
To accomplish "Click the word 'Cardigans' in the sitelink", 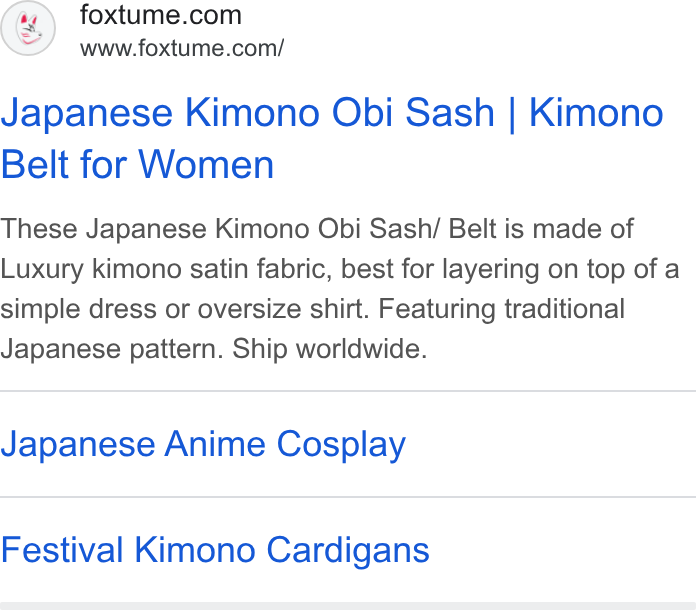I will (348, 550).
